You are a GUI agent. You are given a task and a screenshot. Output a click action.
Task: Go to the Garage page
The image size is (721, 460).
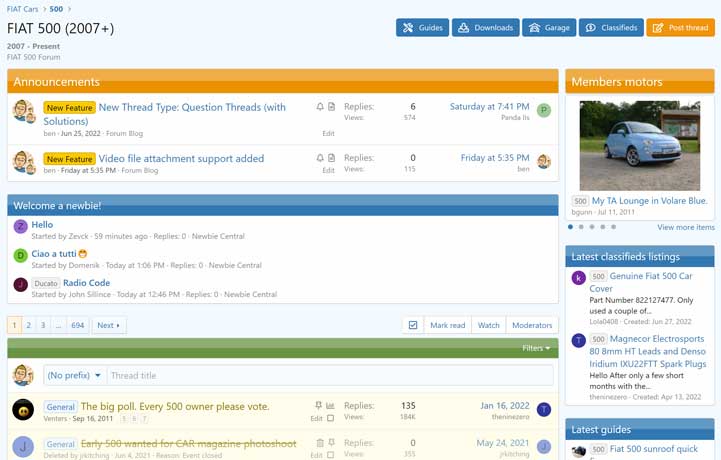click(x=549, y=28)
